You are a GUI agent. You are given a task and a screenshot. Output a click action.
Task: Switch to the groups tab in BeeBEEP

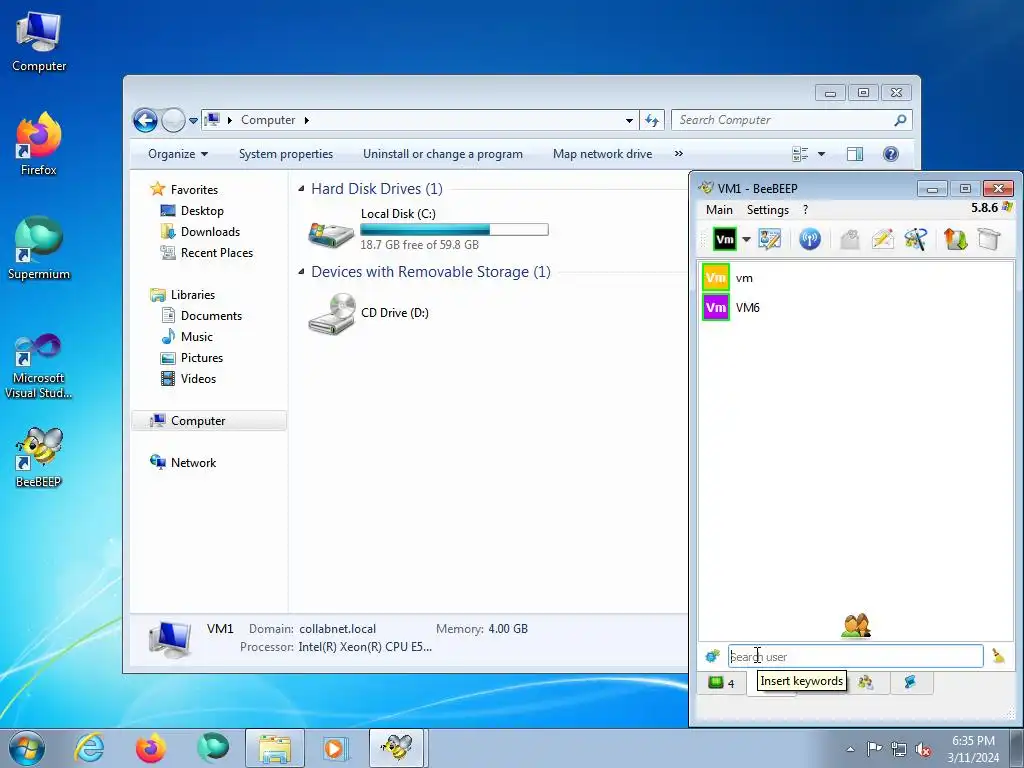click(866, 682)
